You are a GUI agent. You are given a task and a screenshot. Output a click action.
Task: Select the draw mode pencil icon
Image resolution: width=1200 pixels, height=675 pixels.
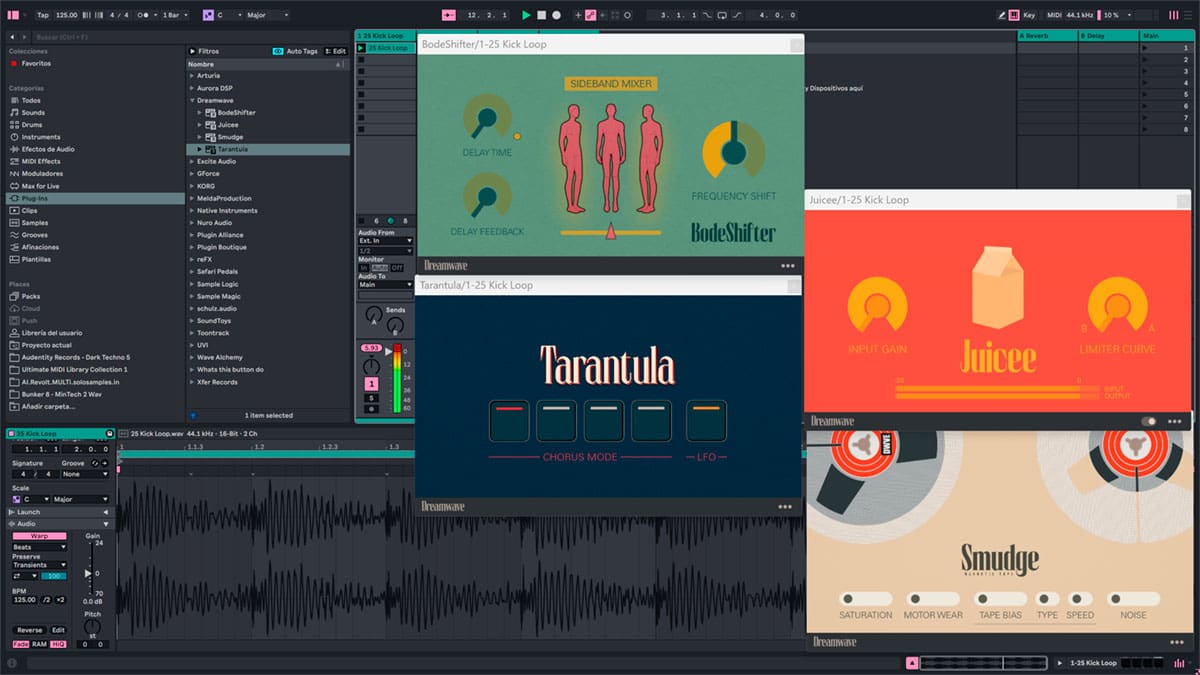pyautogui.click(x=1002, y=15)
